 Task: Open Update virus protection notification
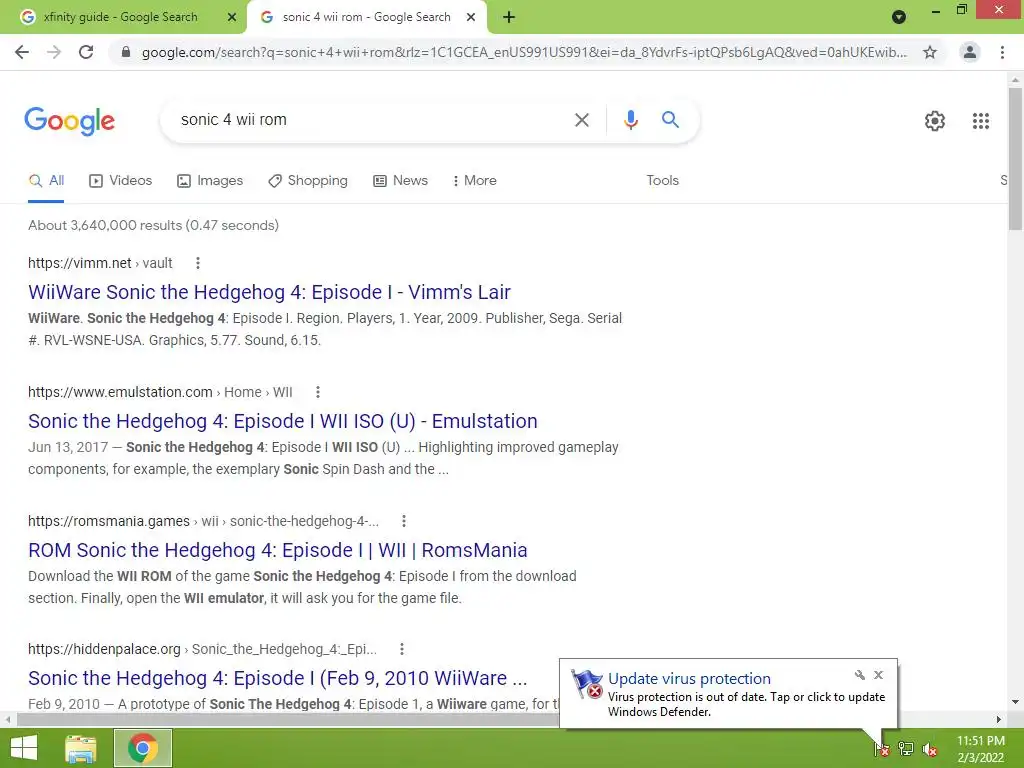coord(689,679)
